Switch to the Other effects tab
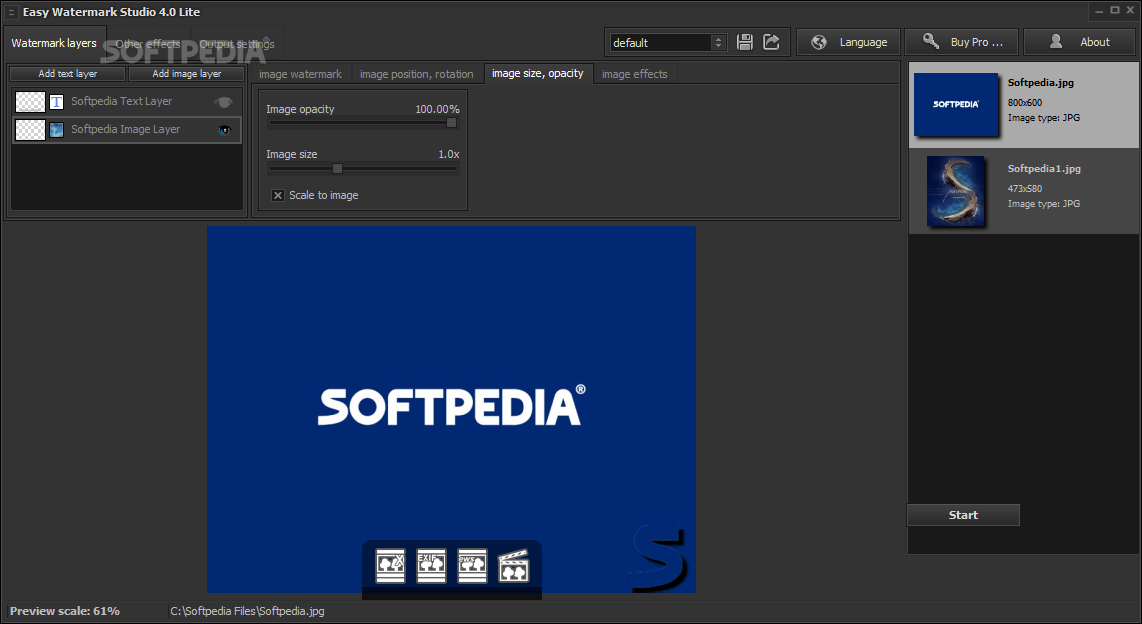Image resolution: width=1142 pixels, height=624 pixels. pos(148,44)
